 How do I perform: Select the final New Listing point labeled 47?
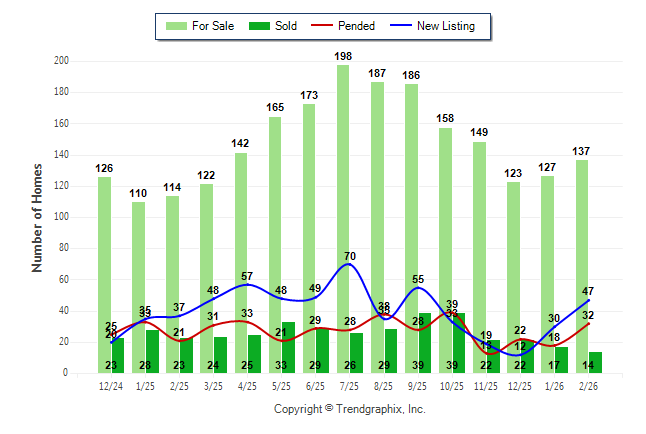coord(588,300)
